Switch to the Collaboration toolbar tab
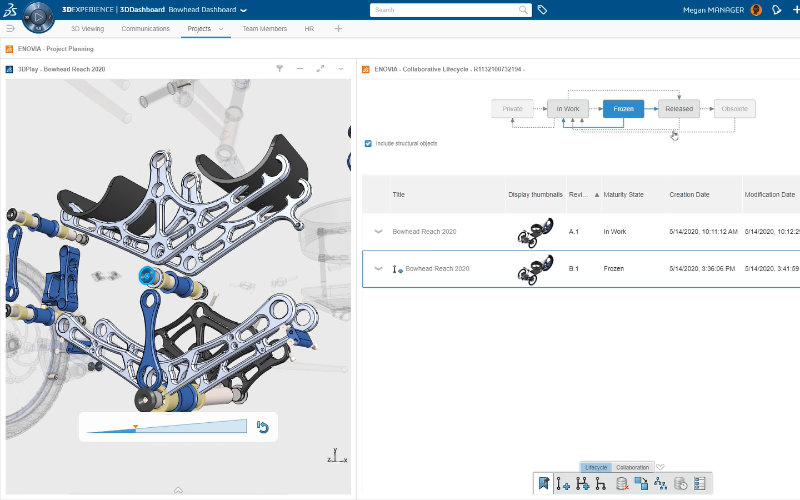 point(632,467)
